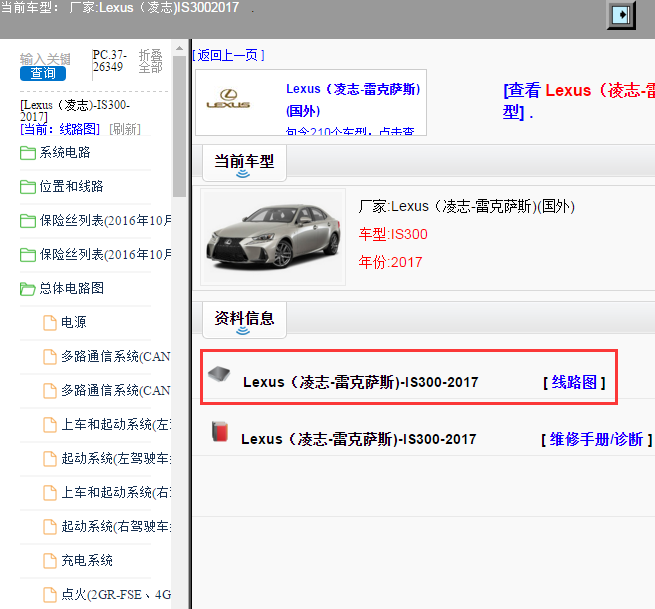Open 起动系统(左驾驶车 document
This screenshot has width=655, height=609.
(116, 458)
